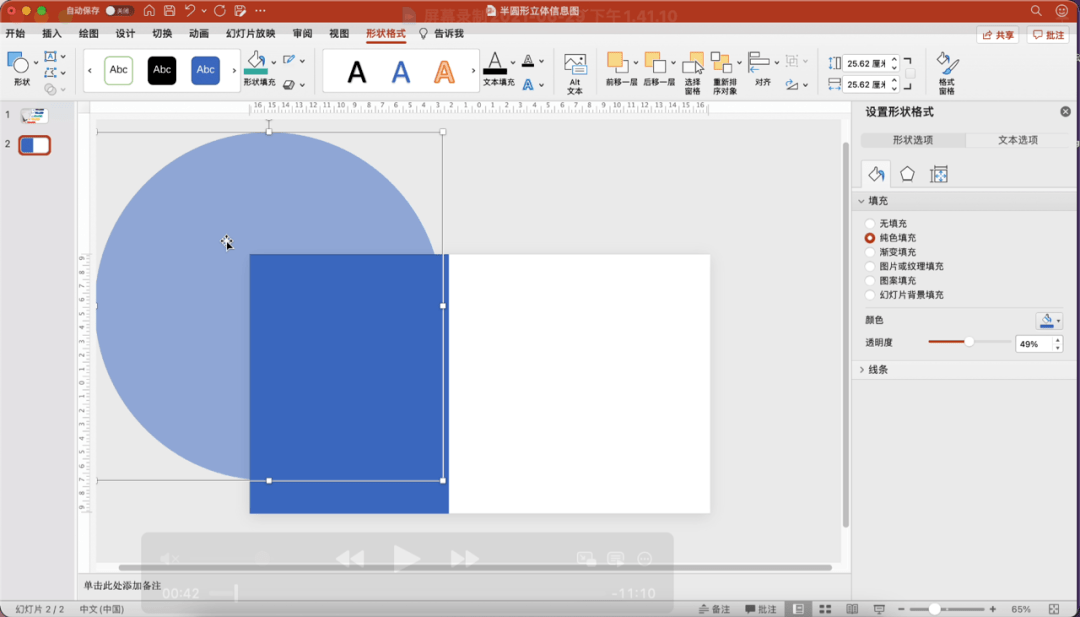The width and height of the screenshot is (1080, 617).
Task: Click the 透明度 transparency slider handle
Action: pos(969,342)
